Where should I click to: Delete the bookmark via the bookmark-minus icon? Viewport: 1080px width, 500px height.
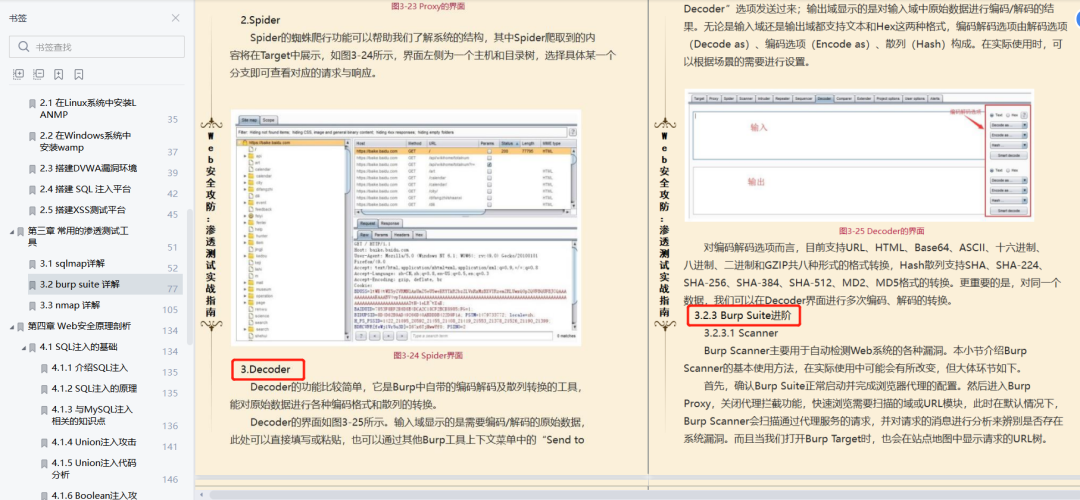[79, 74]
